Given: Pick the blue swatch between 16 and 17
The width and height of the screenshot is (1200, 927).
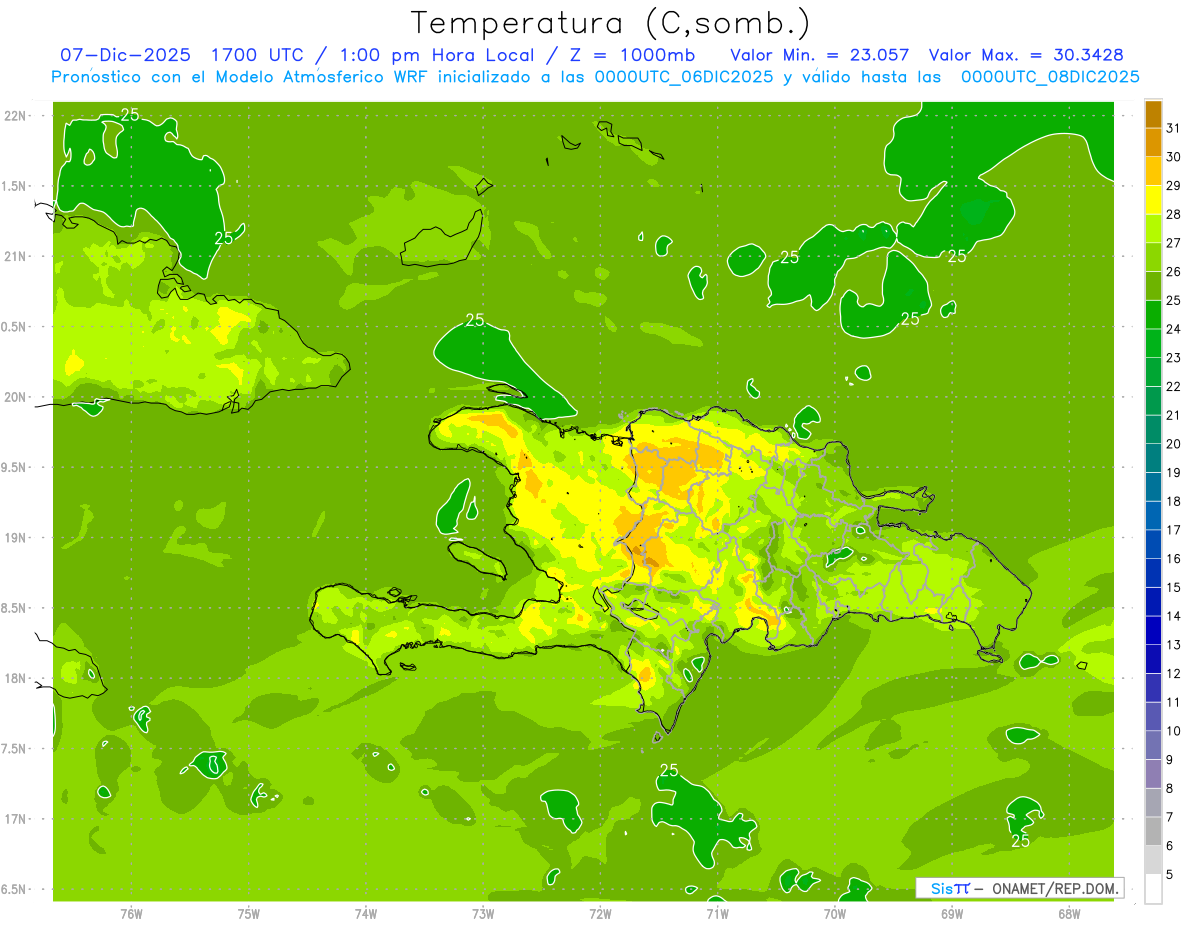Looking at the screenshot, I should pos(1153,544).
